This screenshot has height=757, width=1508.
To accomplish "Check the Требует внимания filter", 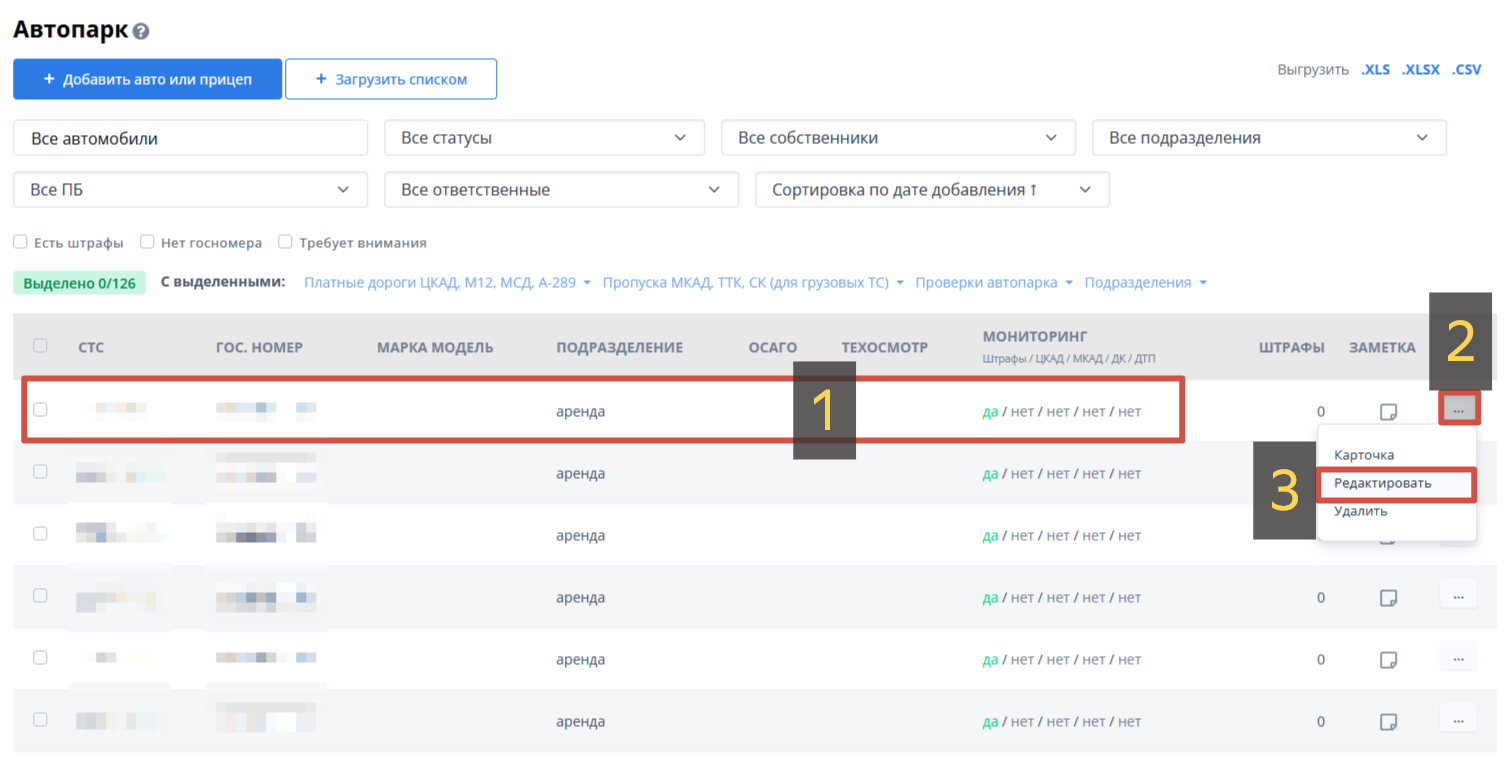I will coord(285,242).
